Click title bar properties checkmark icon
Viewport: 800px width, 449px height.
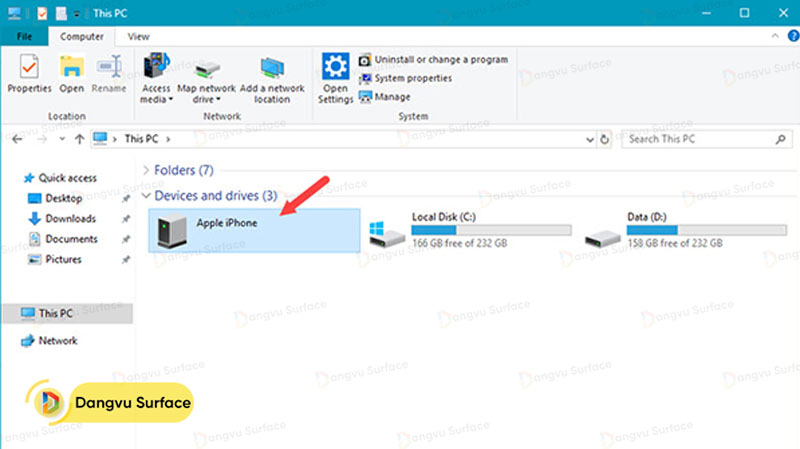pos(42,13)
